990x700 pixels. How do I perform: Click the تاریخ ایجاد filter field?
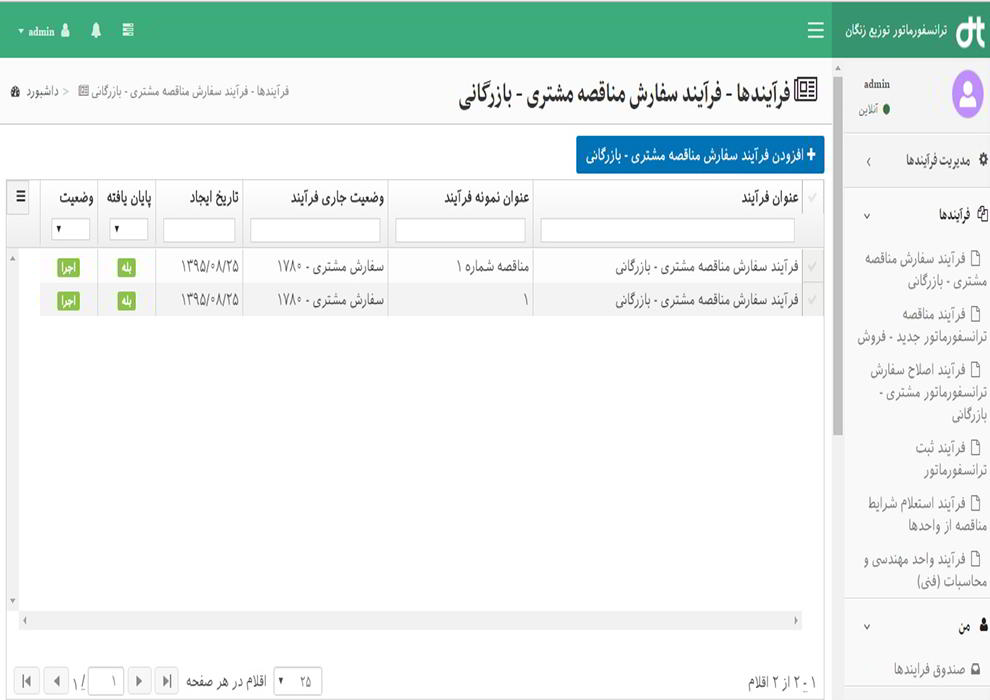pyautogui.click(x=199, y=230)
